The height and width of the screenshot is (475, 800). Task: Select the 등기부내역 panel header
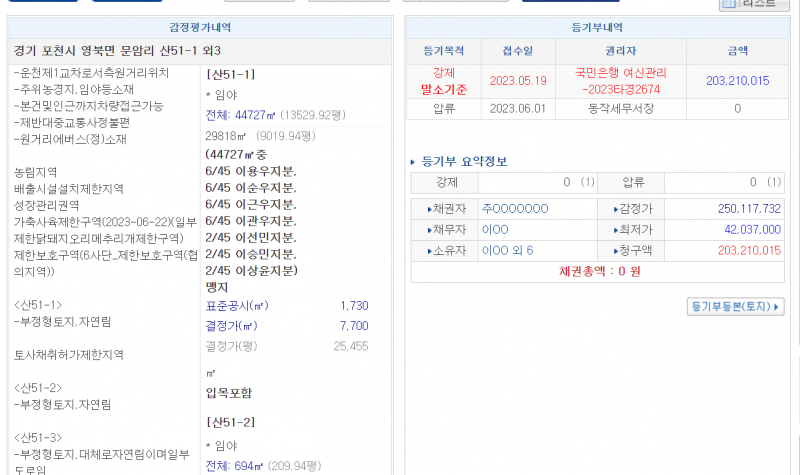[596, 27]
